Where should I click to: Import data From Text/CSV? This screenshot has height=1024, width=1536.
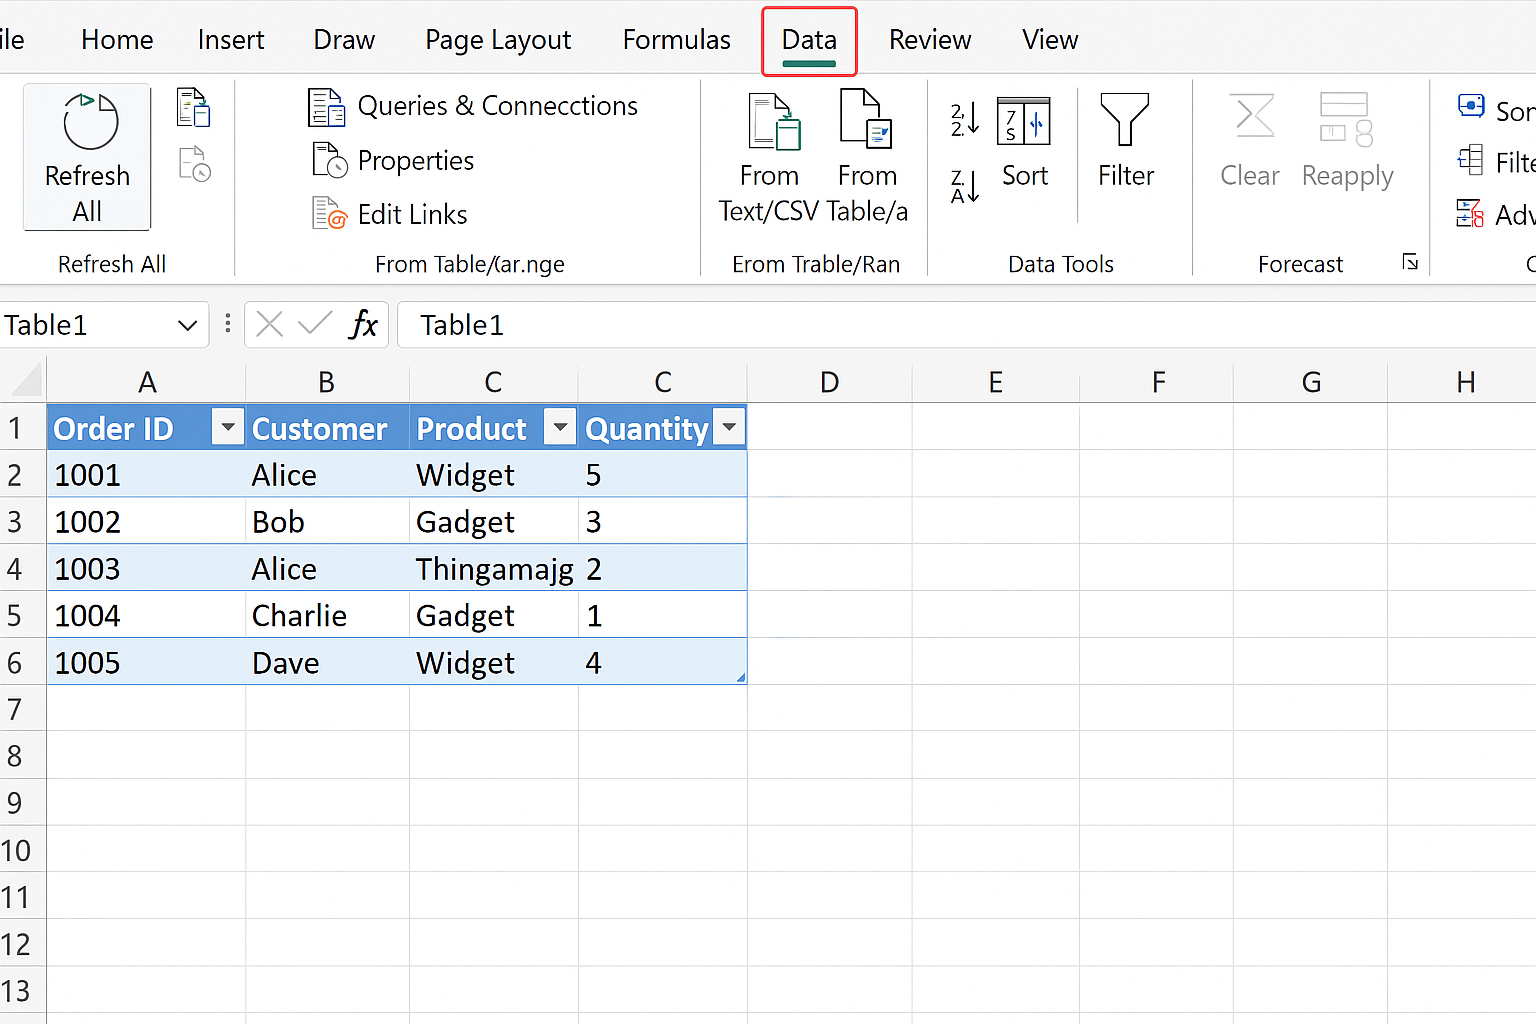[x=770, y=158]
